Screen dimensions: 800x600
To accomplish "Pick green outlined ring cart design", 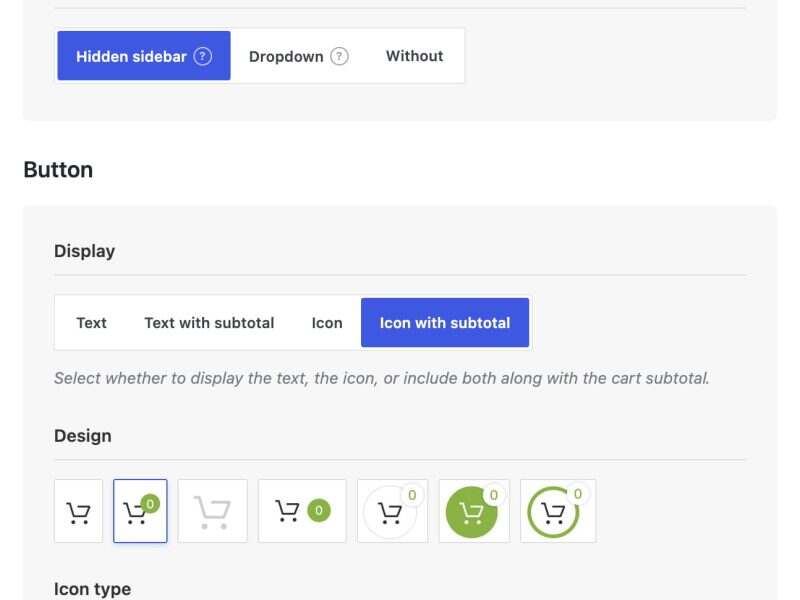I will point(558,511).
